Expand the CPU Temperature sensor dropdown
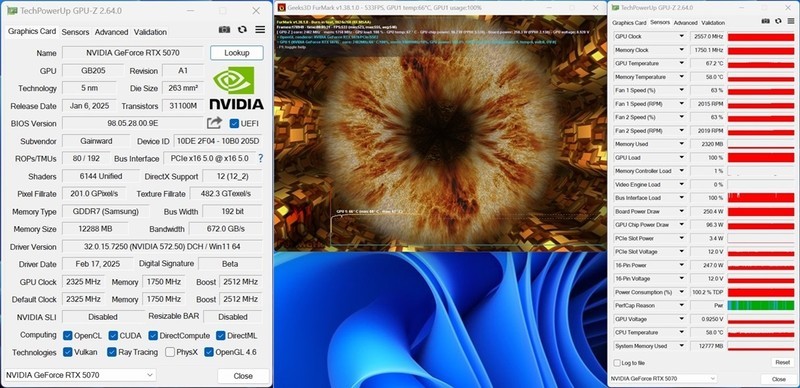 point(681,332)
